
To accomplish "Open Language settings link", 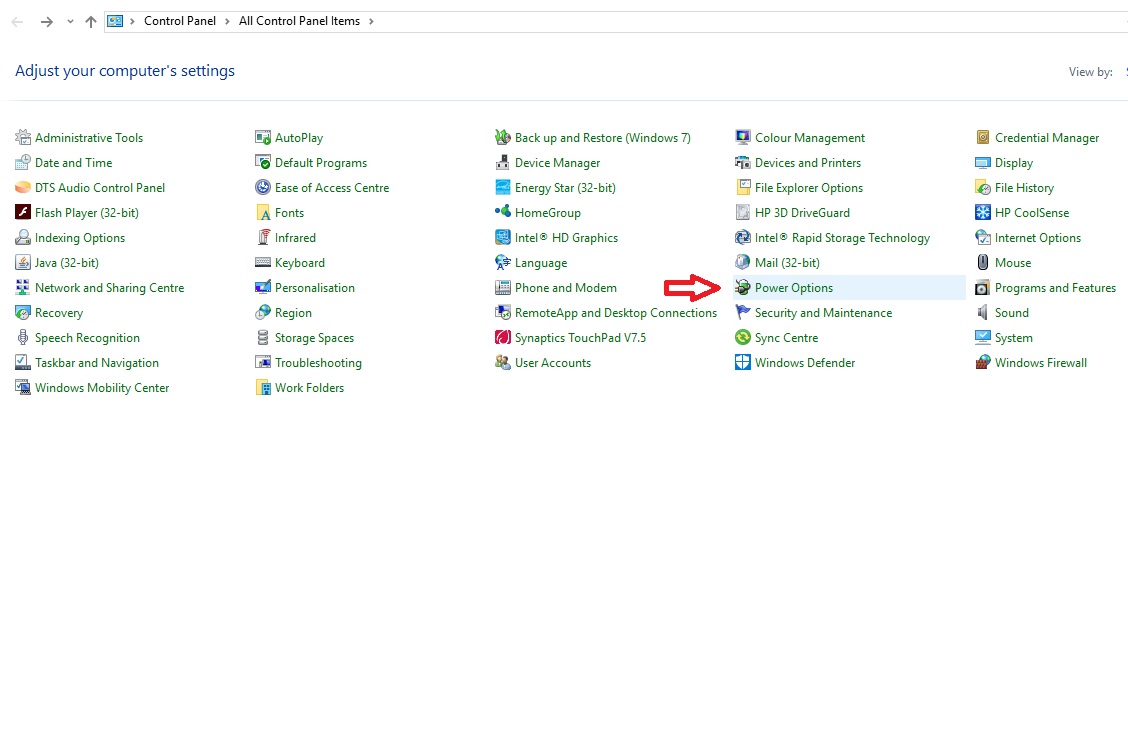I will pos(541,263).
